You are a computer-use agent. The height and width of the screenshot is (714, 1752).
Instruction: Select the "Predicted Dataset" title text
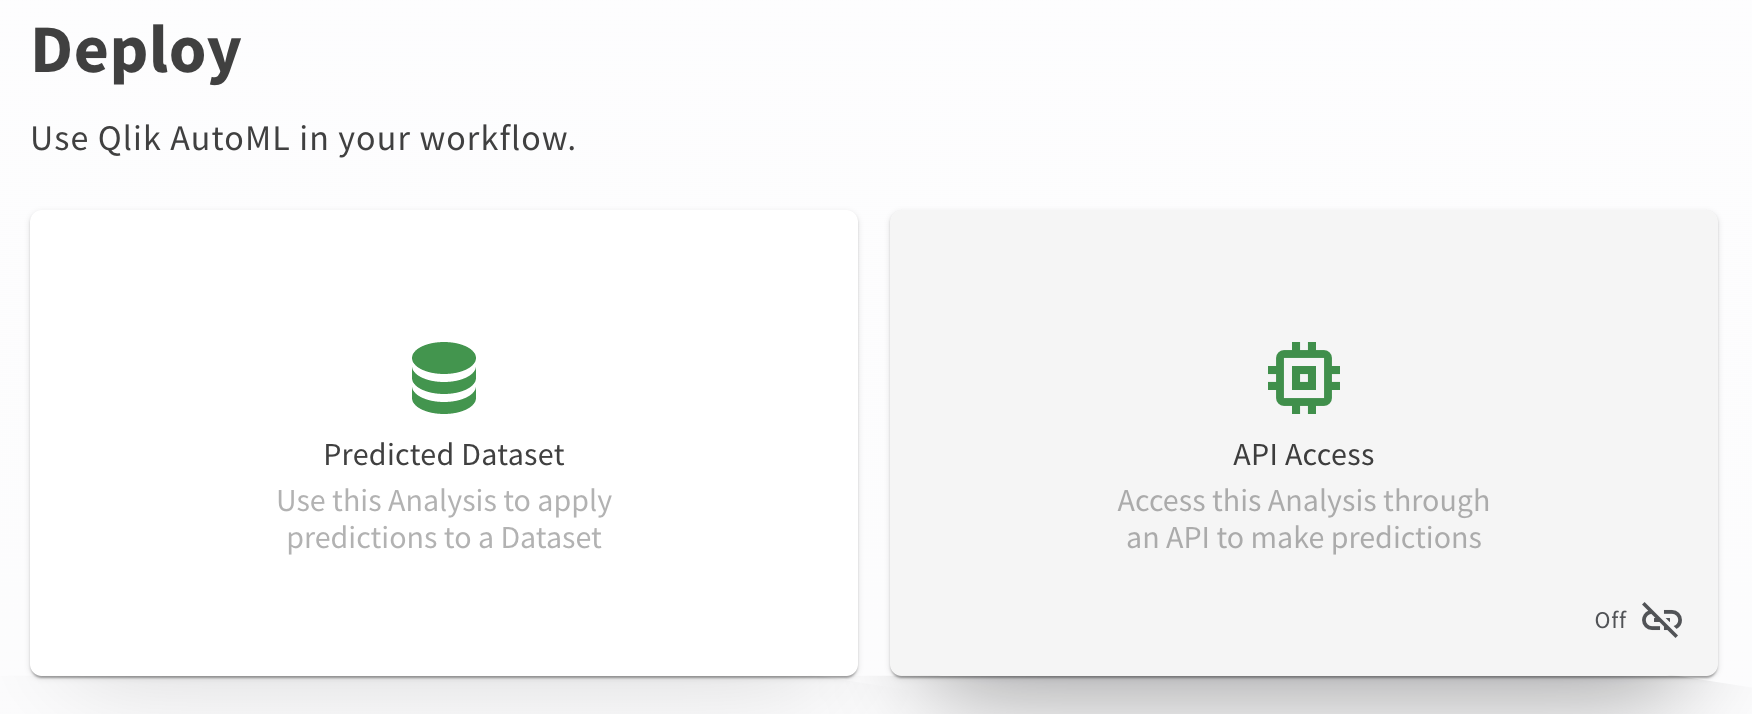444,455
